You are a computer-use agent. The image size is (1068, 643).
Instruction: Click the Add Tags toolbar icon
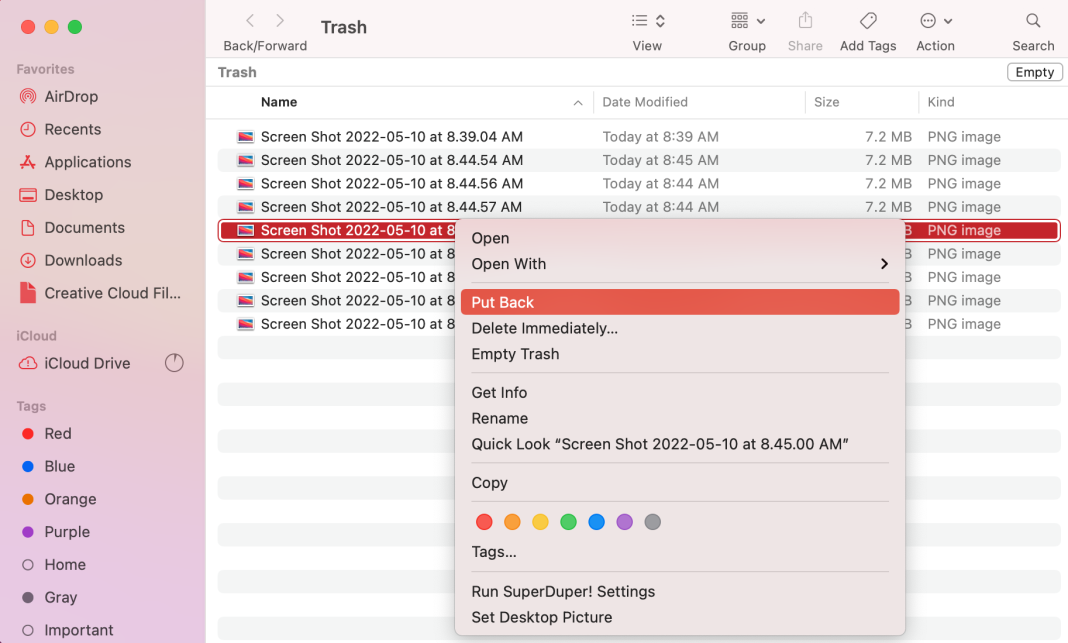click(867, 28)
